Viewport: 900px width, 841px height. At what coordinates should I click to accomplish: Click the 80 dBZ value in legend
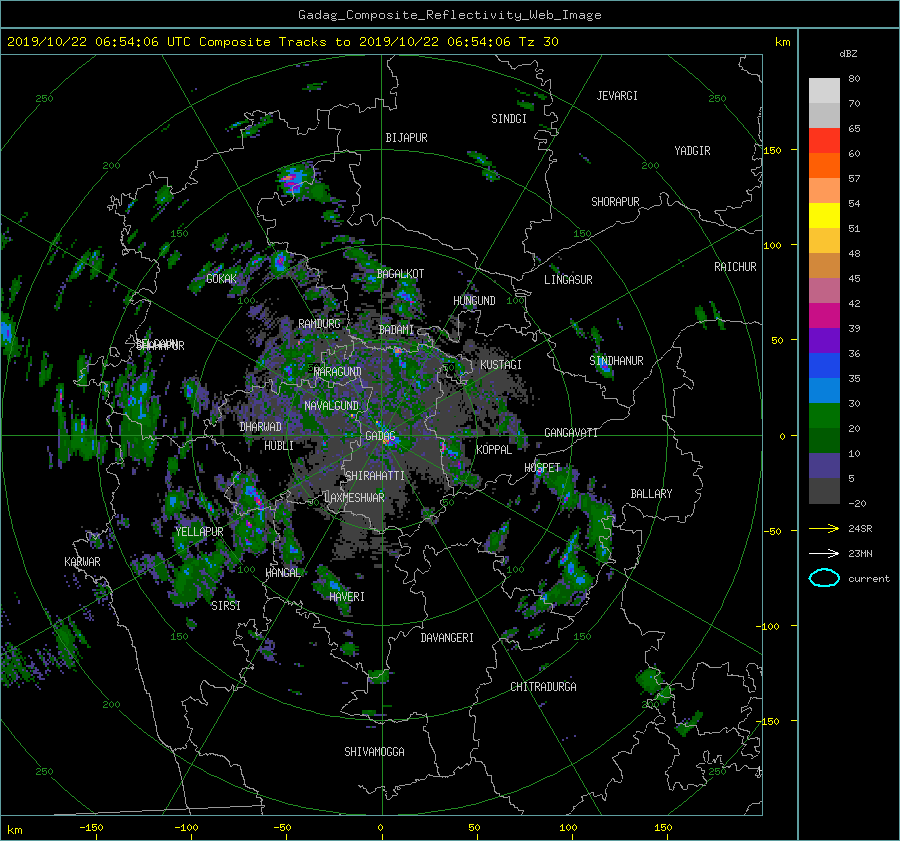854,79
